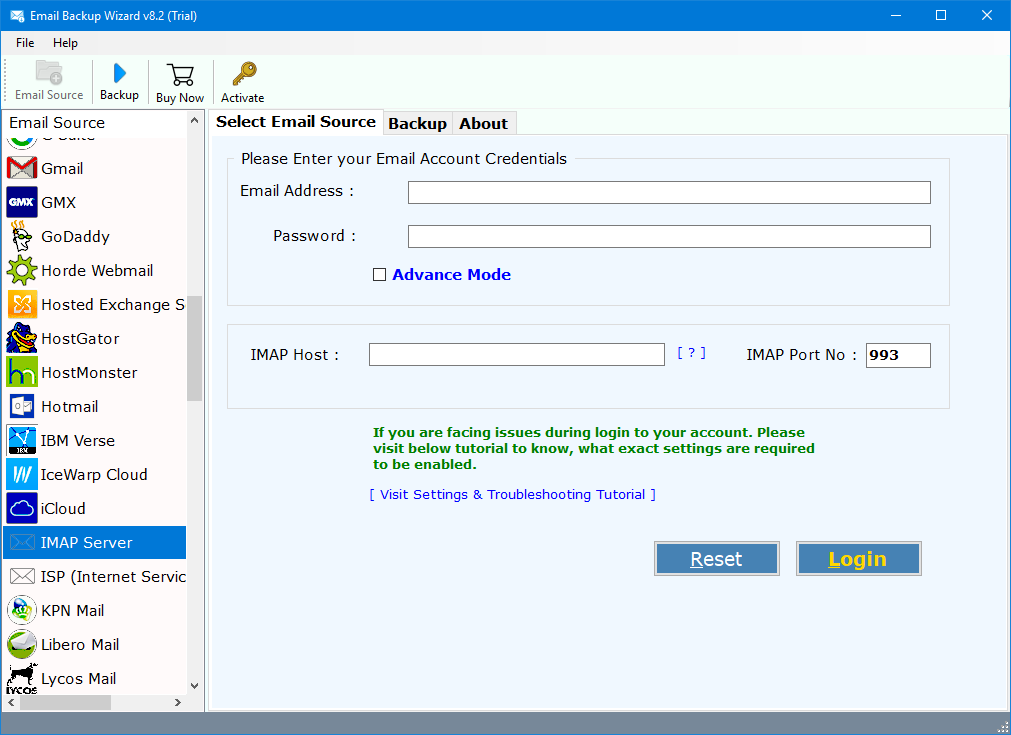1011x735 pixels.
Task: Select the Gmail text entry
Action: [x=62, y=169]
